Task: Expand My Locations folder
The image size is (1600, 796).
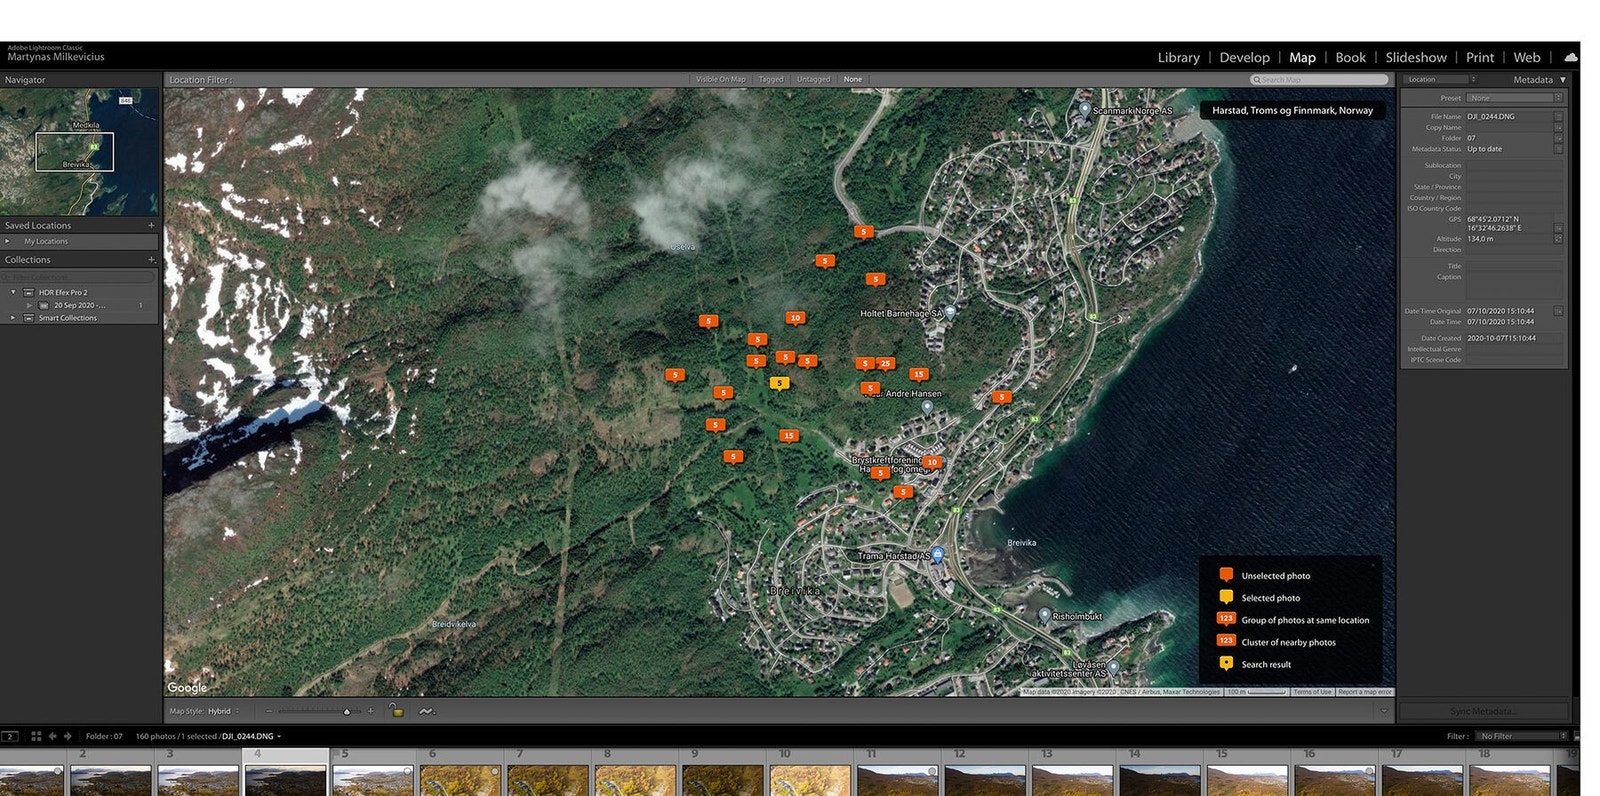Action: coord(8,241)
